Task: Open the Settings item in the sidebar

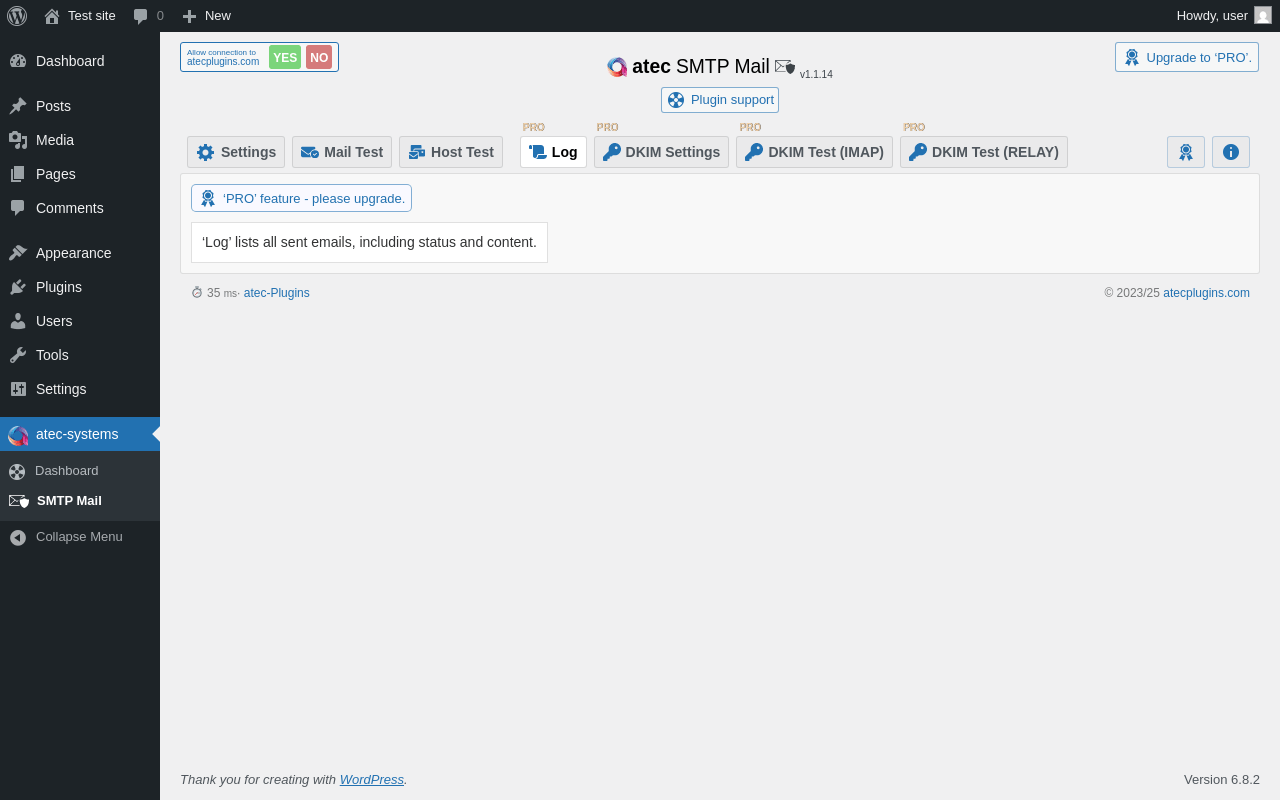Action: point(80,389)
